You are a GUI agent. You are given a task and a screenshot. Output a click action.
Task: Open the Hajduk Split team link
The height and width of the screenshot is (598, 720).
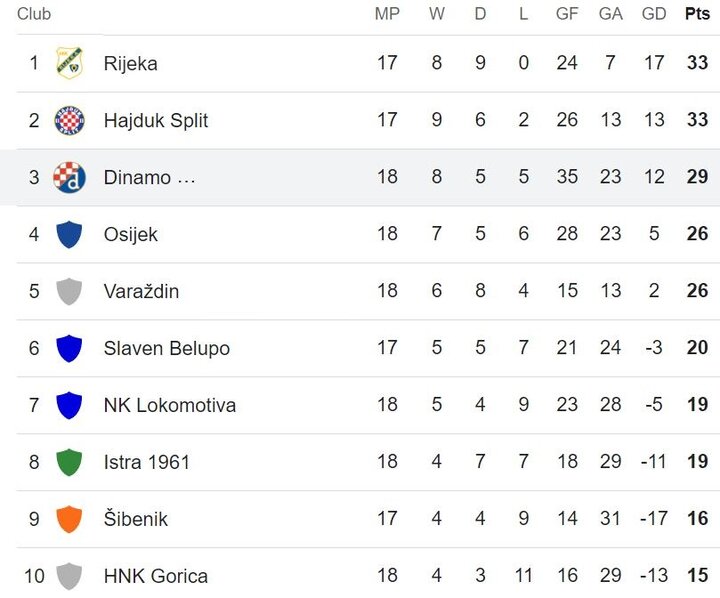(155, 120)
